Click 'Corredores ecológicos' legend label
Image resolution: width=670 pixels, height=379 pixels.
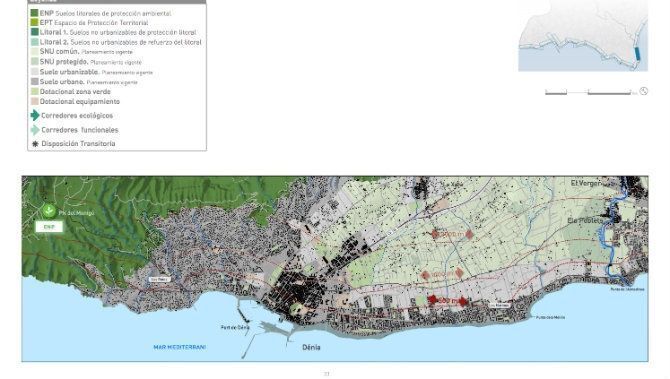point(77,115)
